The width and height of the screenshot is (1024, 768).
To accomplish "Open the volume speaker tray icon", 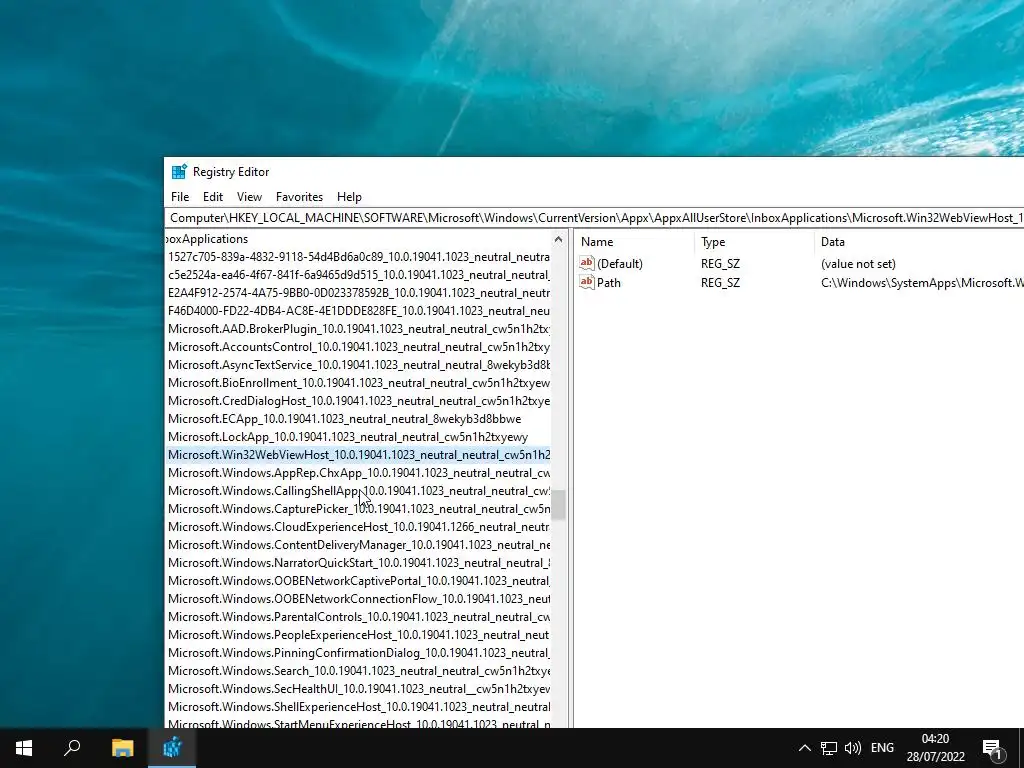I will click(x=852, y=748).
